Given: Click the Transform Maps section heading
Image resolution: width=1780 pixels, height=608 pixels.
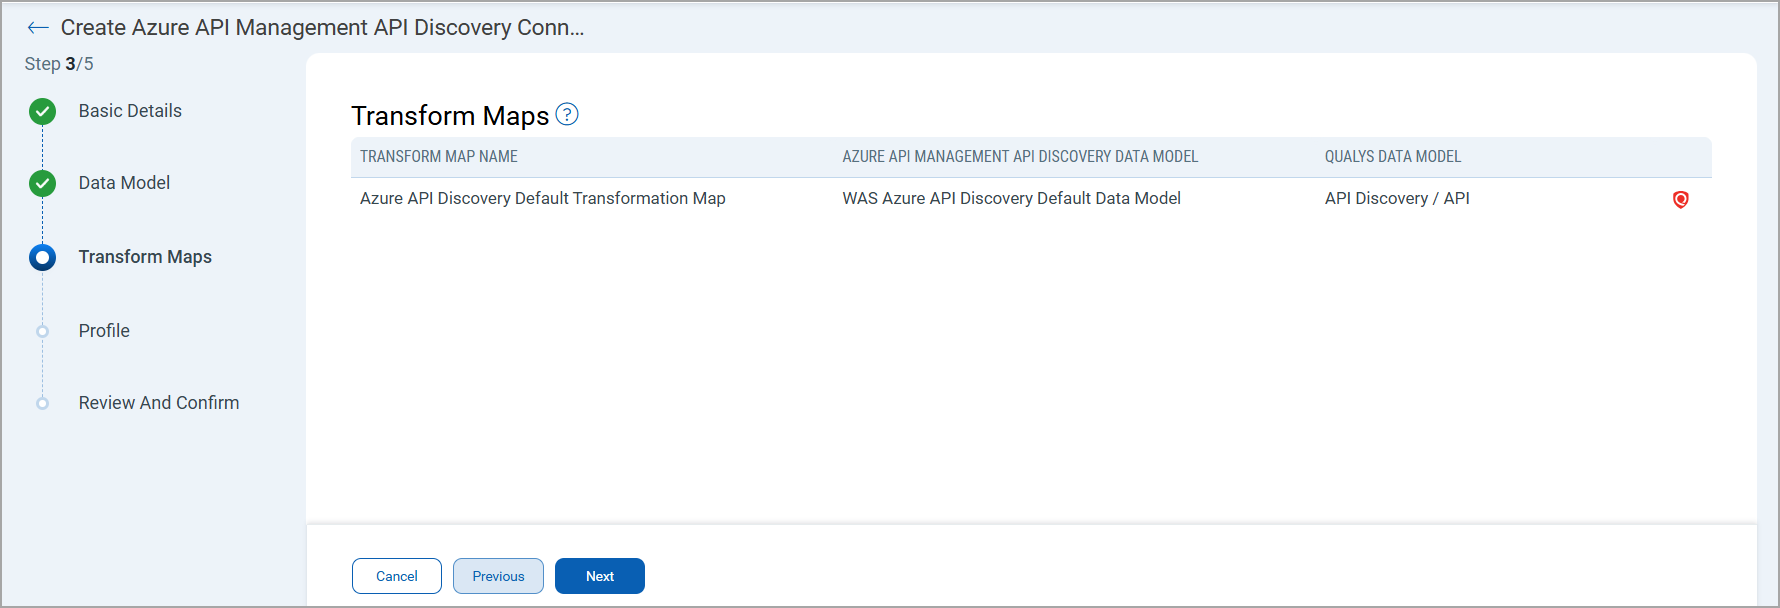Looking at the screenshot, I should coord(450,116).
